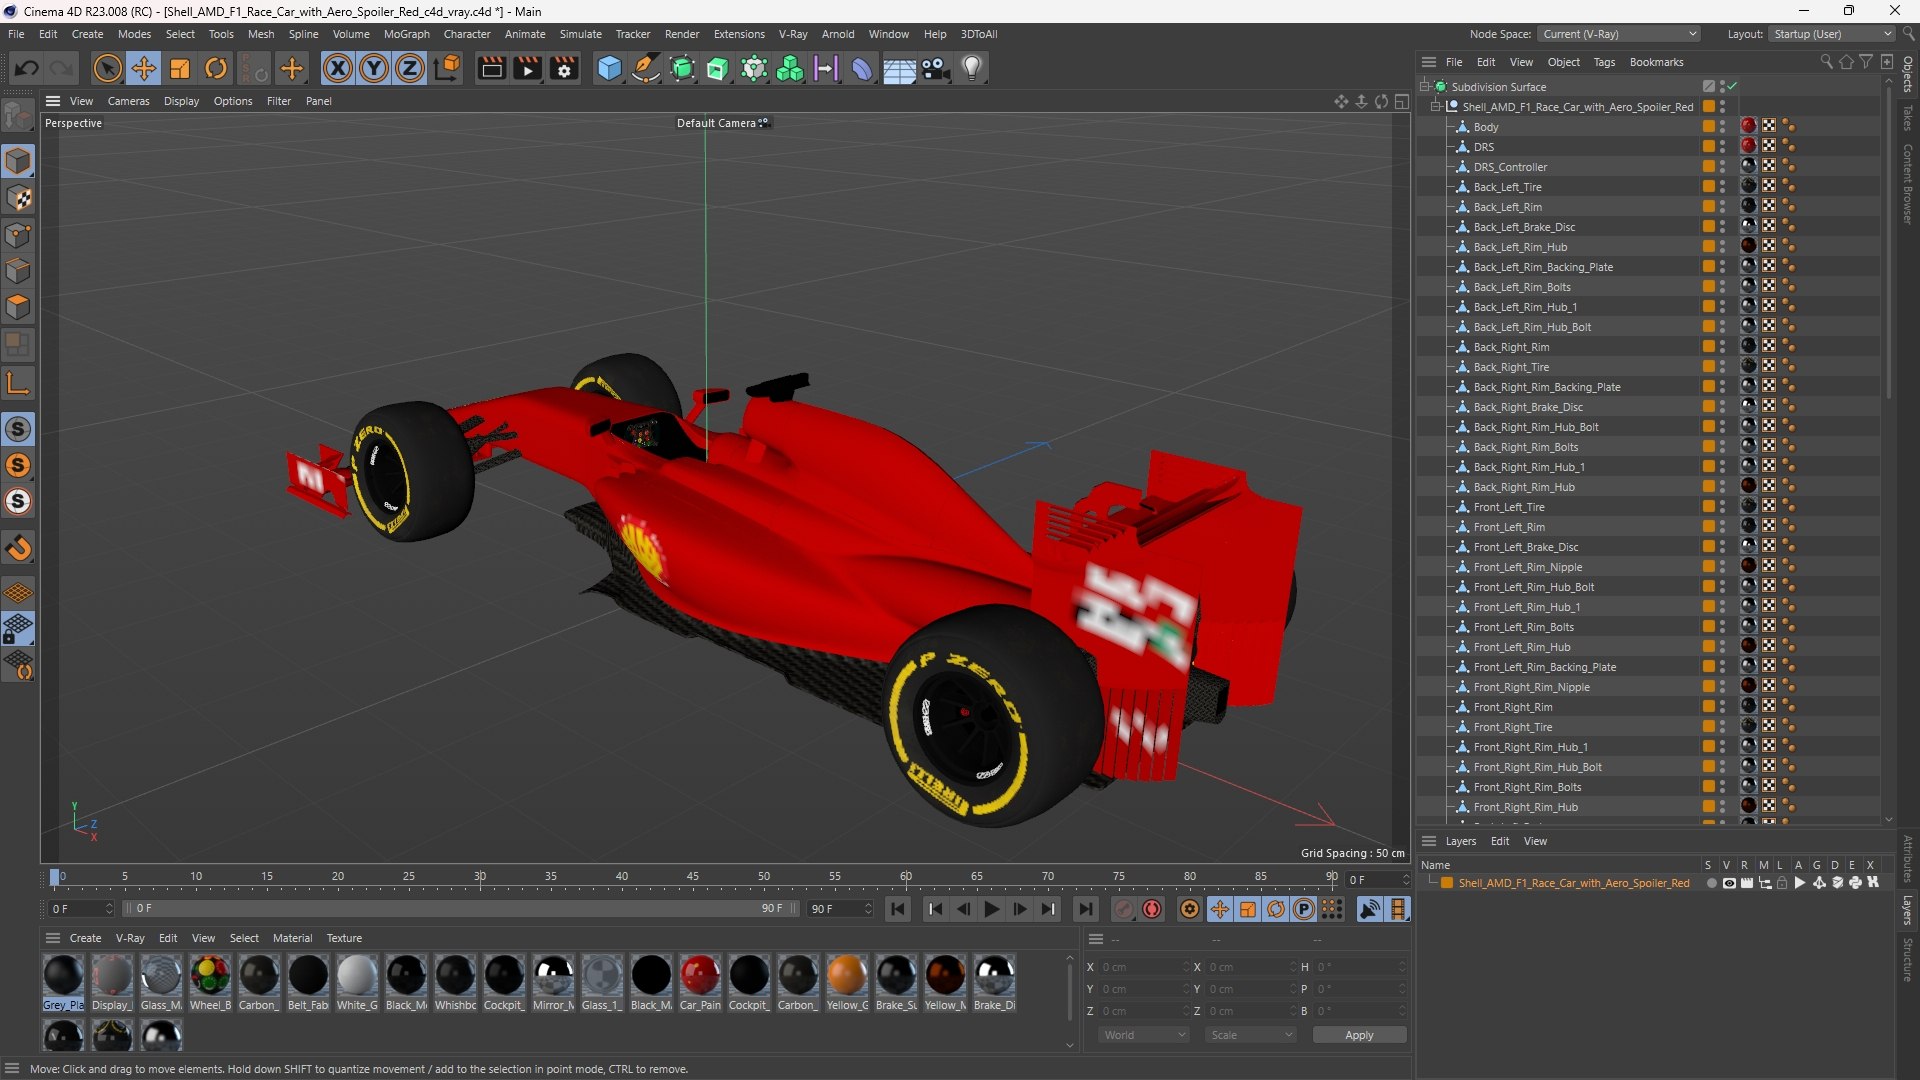Toggle visibility dots for Body object
This screenshot has width=1920, height=1080.
(x=1722, y=127)
